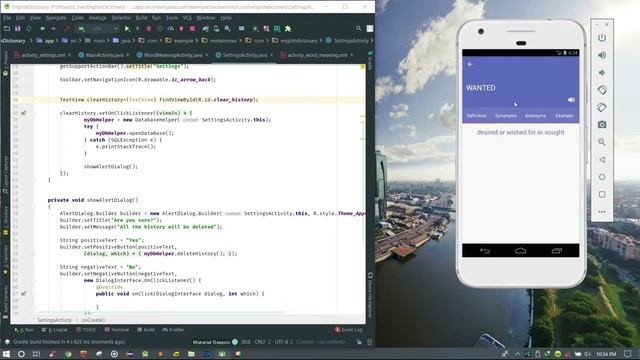The width and height of the screenshot is (640, 360).
Task: Click 'onCreate()' in the editor breadcrumb
Action: coord(93,320)
